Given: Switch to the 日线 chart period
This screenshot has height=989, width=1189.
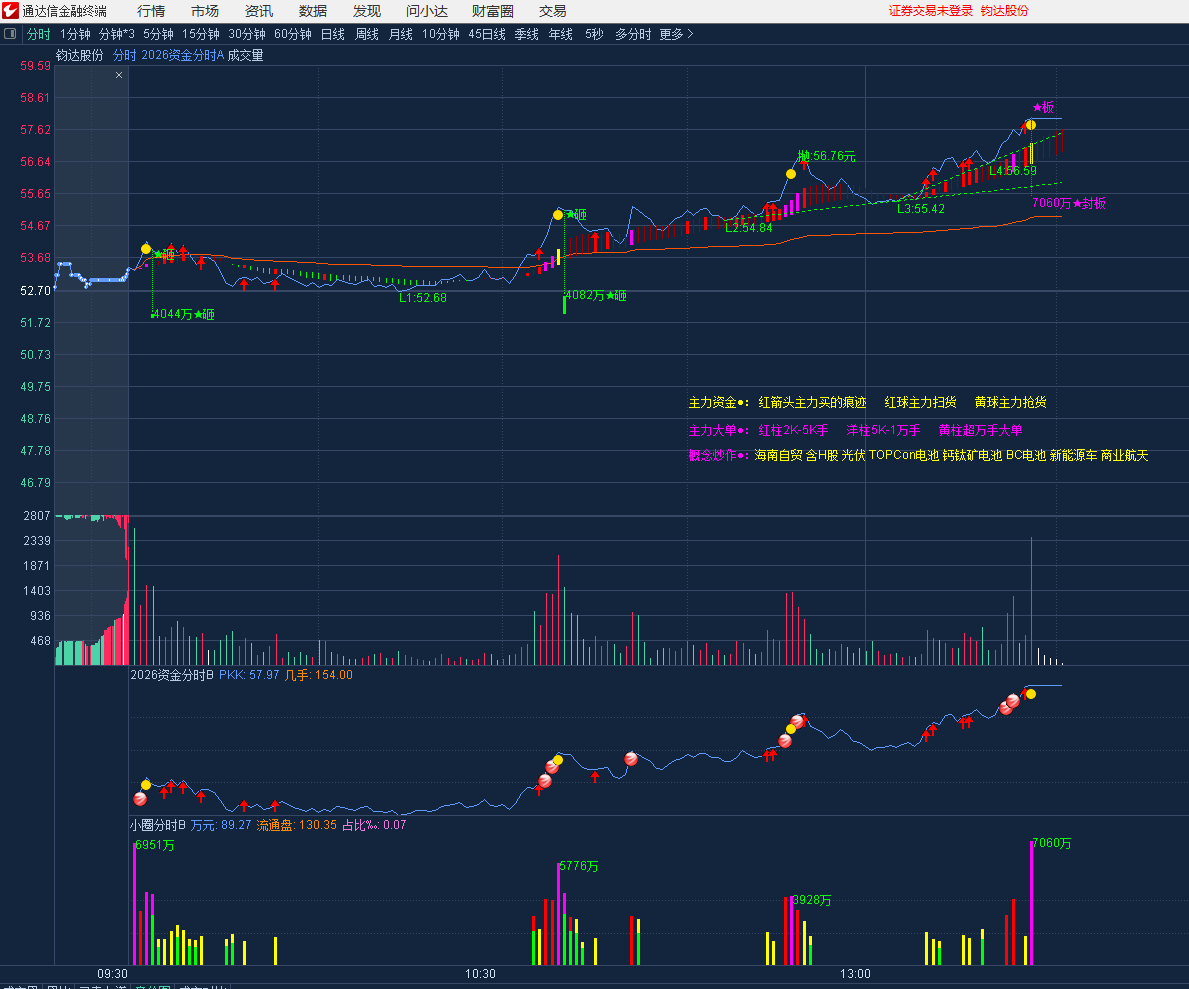Looking at the screenshot, I should (332, 34).
